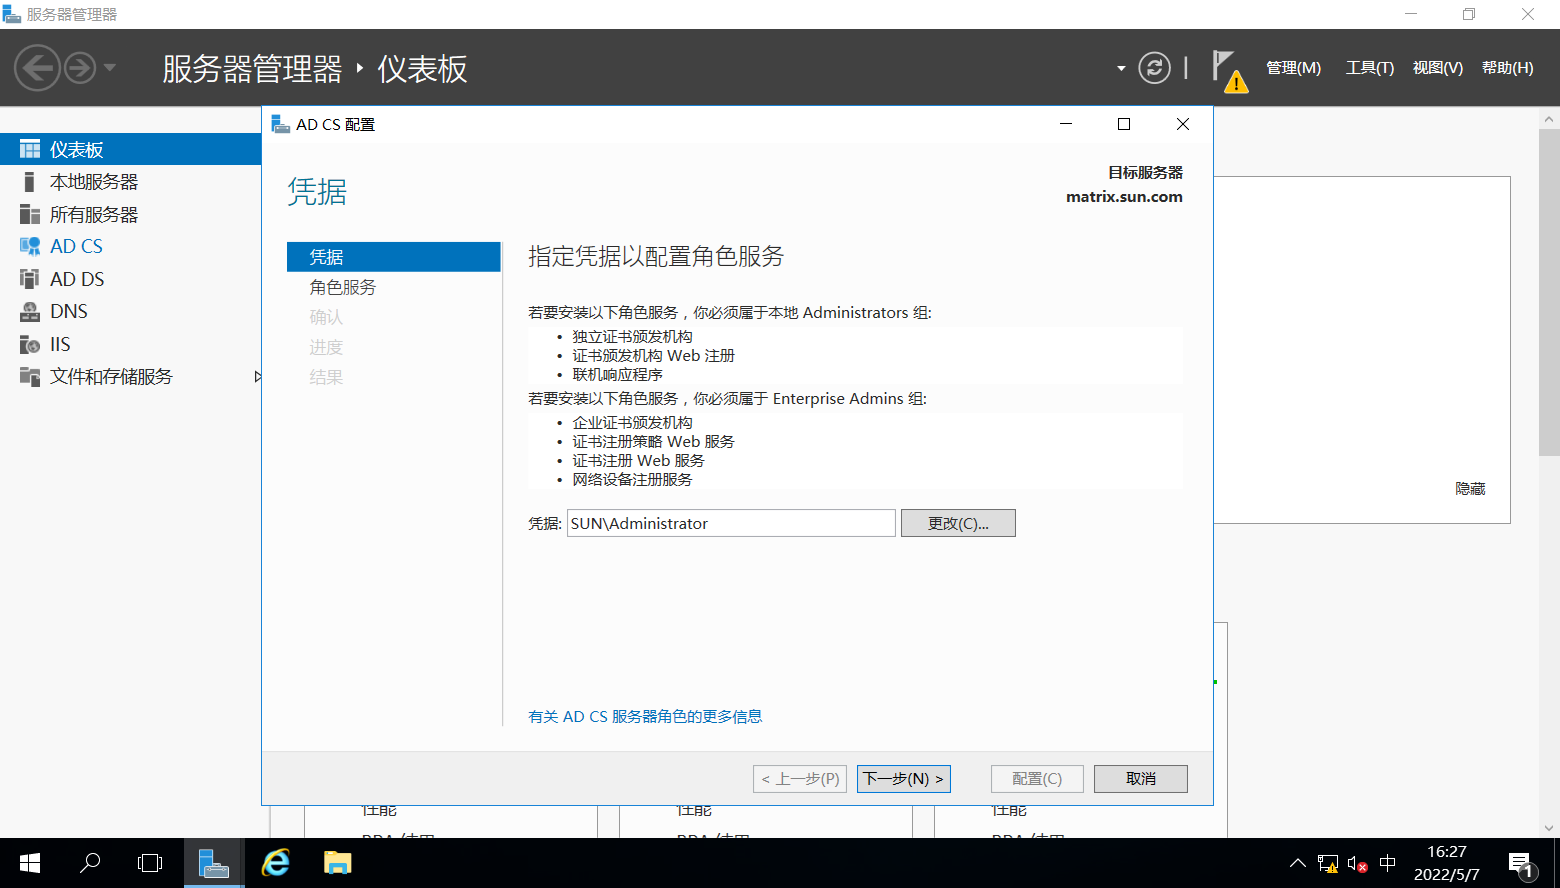Click the 下一步(N) > button

(x=904, y=779)
